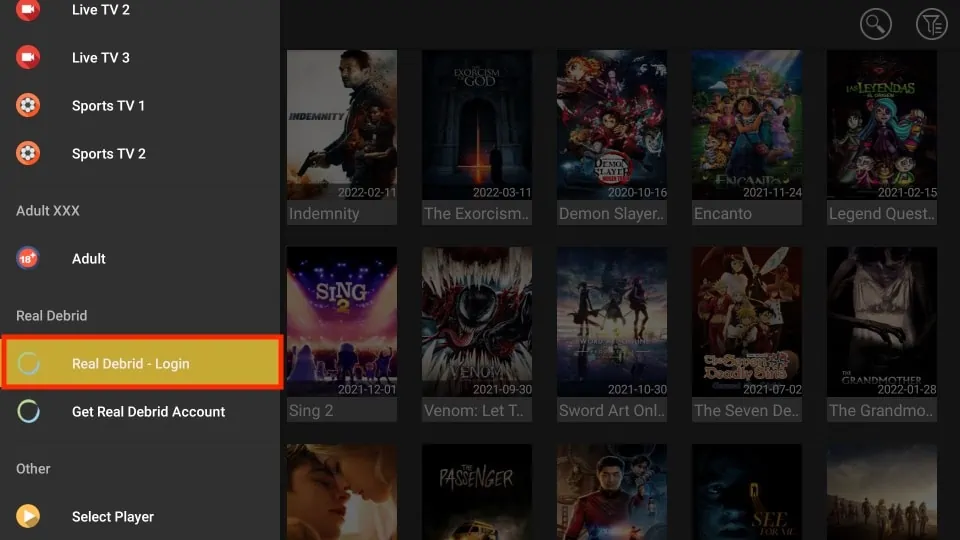This screenshot has height=540, width=960.
Task: Open the Indemnity movie poster
Action: coord(342,125)
